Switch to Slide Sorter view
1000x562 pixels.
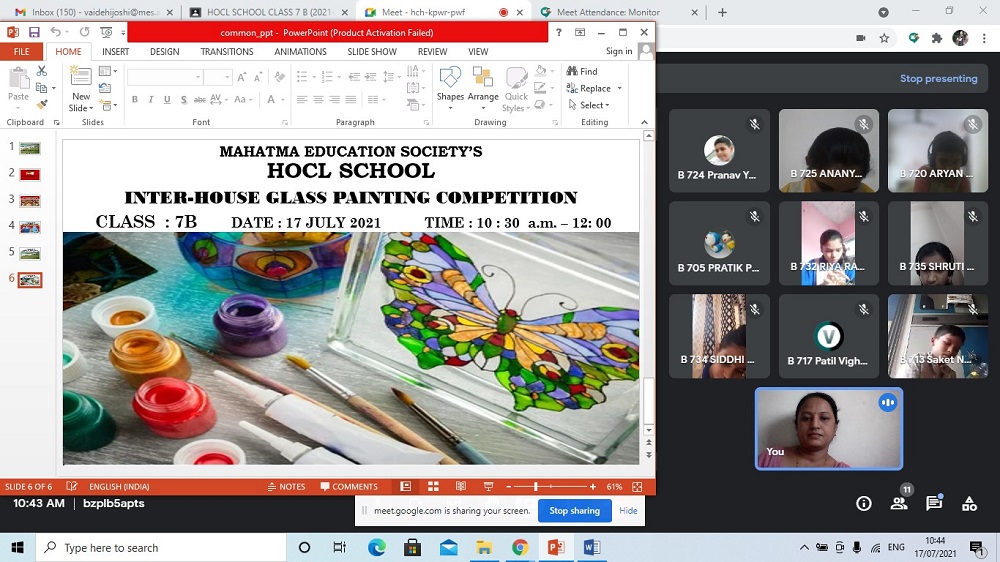433,487
